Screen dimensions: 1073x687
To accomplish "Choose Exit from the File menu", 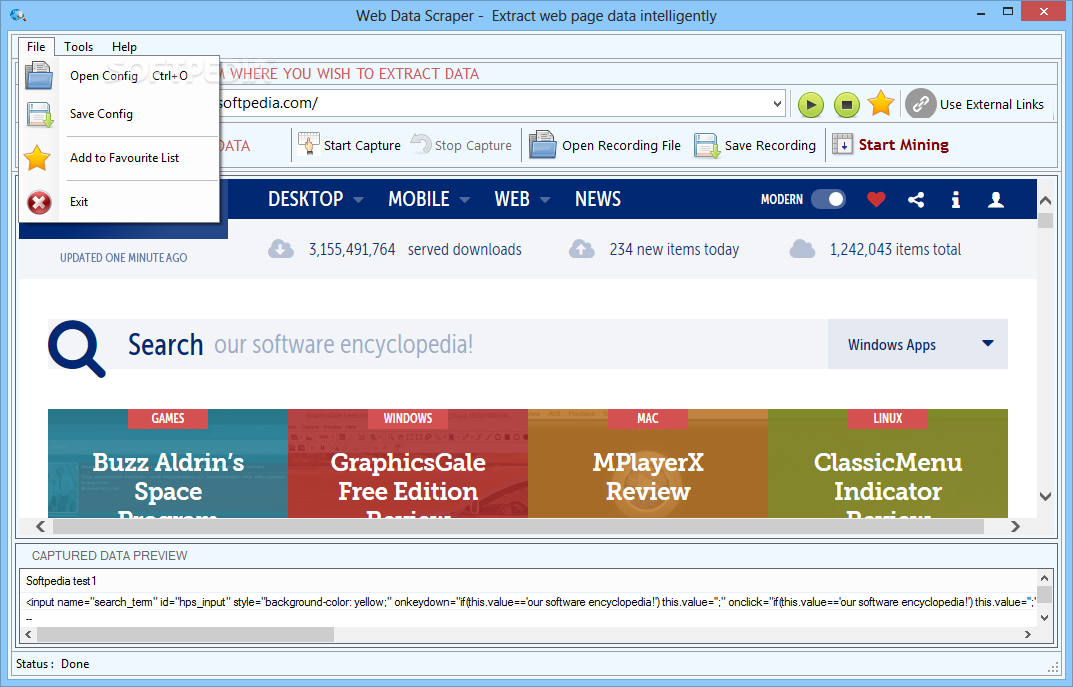I will [x=120, y=202].
